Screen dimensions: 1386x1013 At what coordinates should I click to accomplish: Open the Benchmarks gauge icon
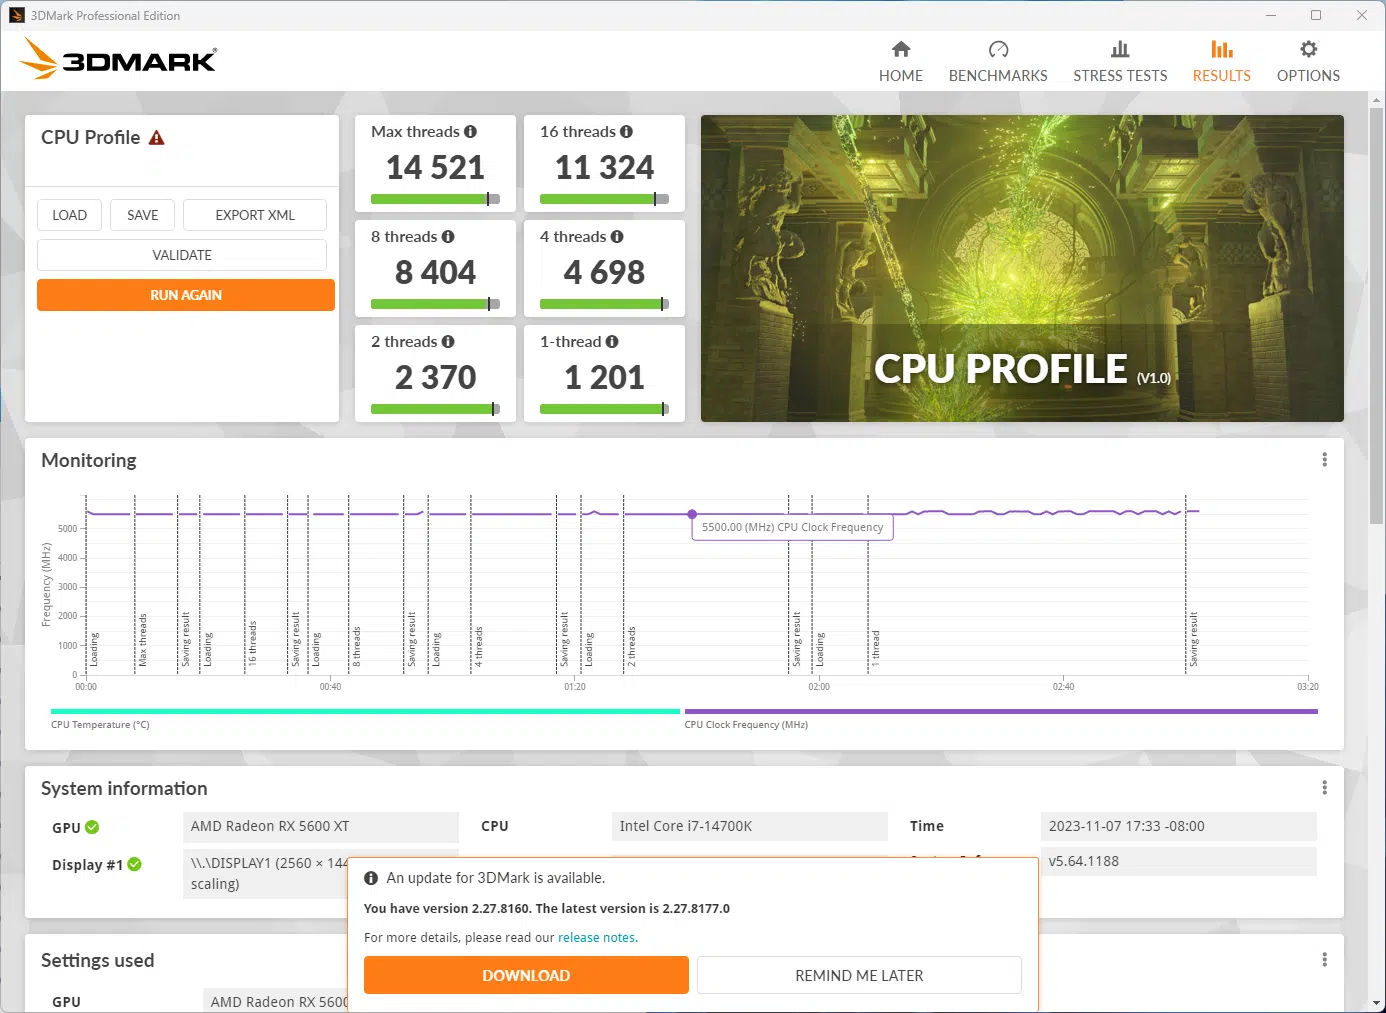click(x=998, y=50)
